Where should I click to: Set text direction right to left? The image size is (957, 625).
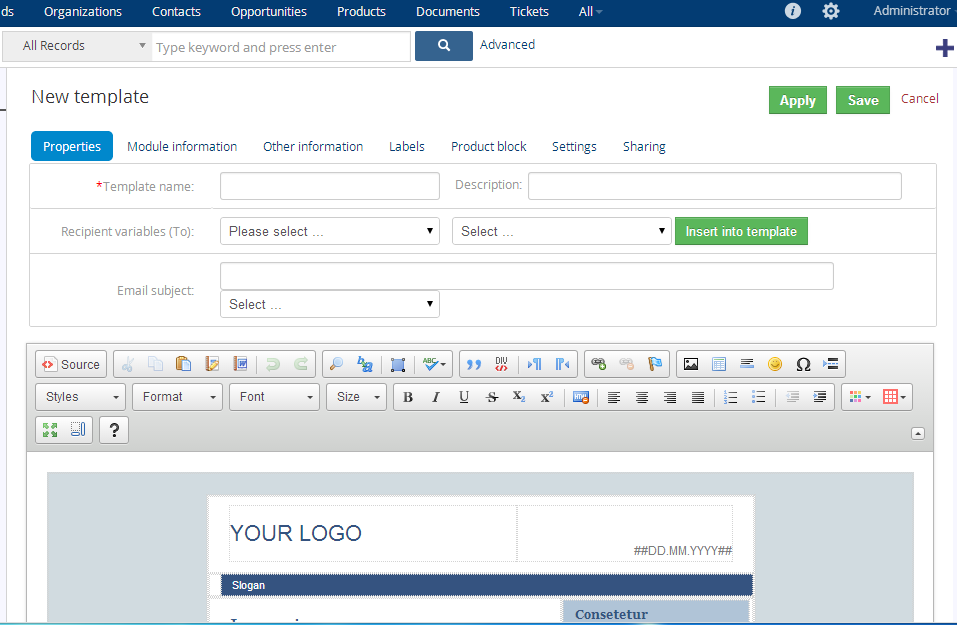(562, 364)
